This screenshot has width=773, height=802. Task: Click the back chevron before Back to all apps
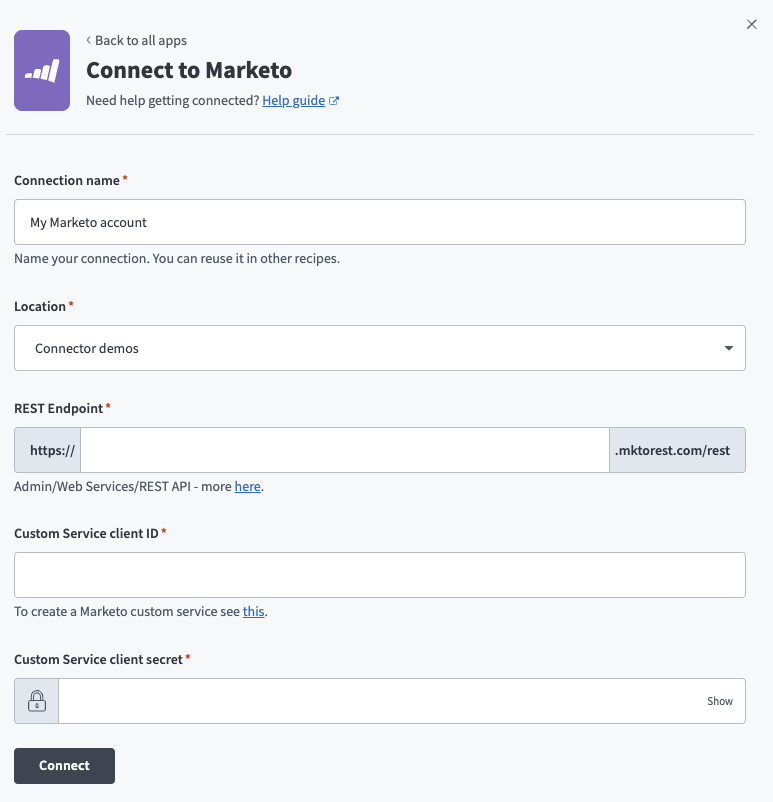(87, 40)
